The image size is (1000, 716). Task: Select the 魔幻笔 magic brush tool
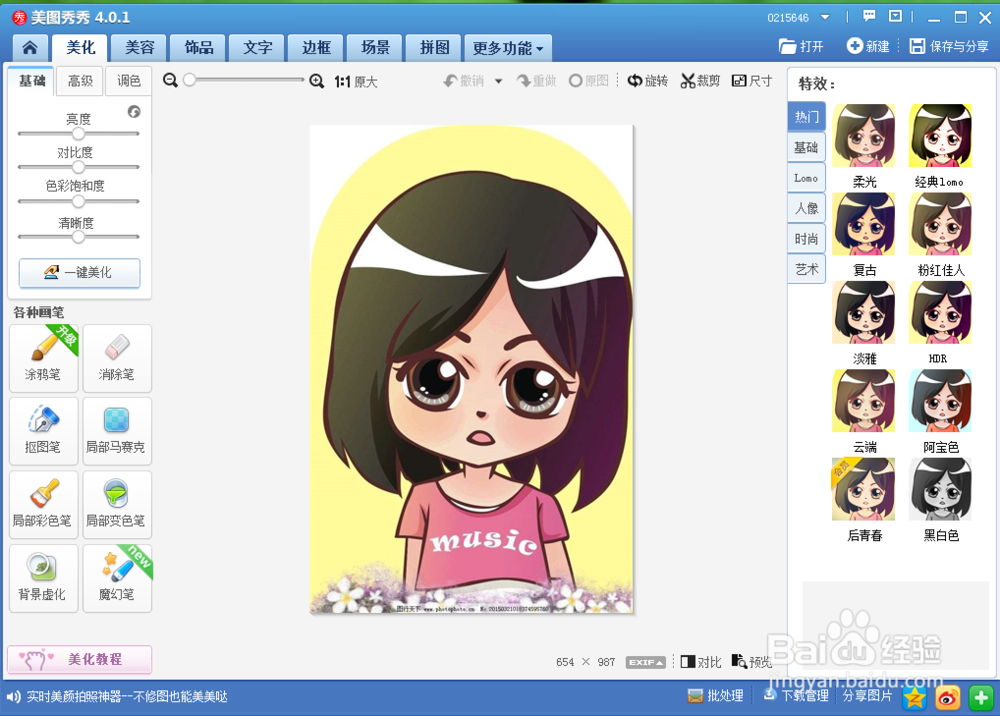(x=117, y=578)
